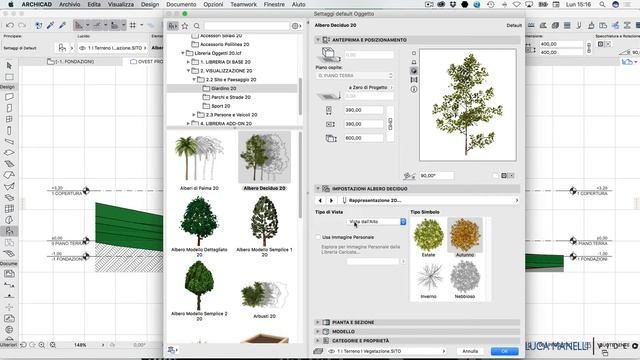The height and width of the screenshot is (360, 640).
Task: Select Giardino 20 folder
Action: 224,89
